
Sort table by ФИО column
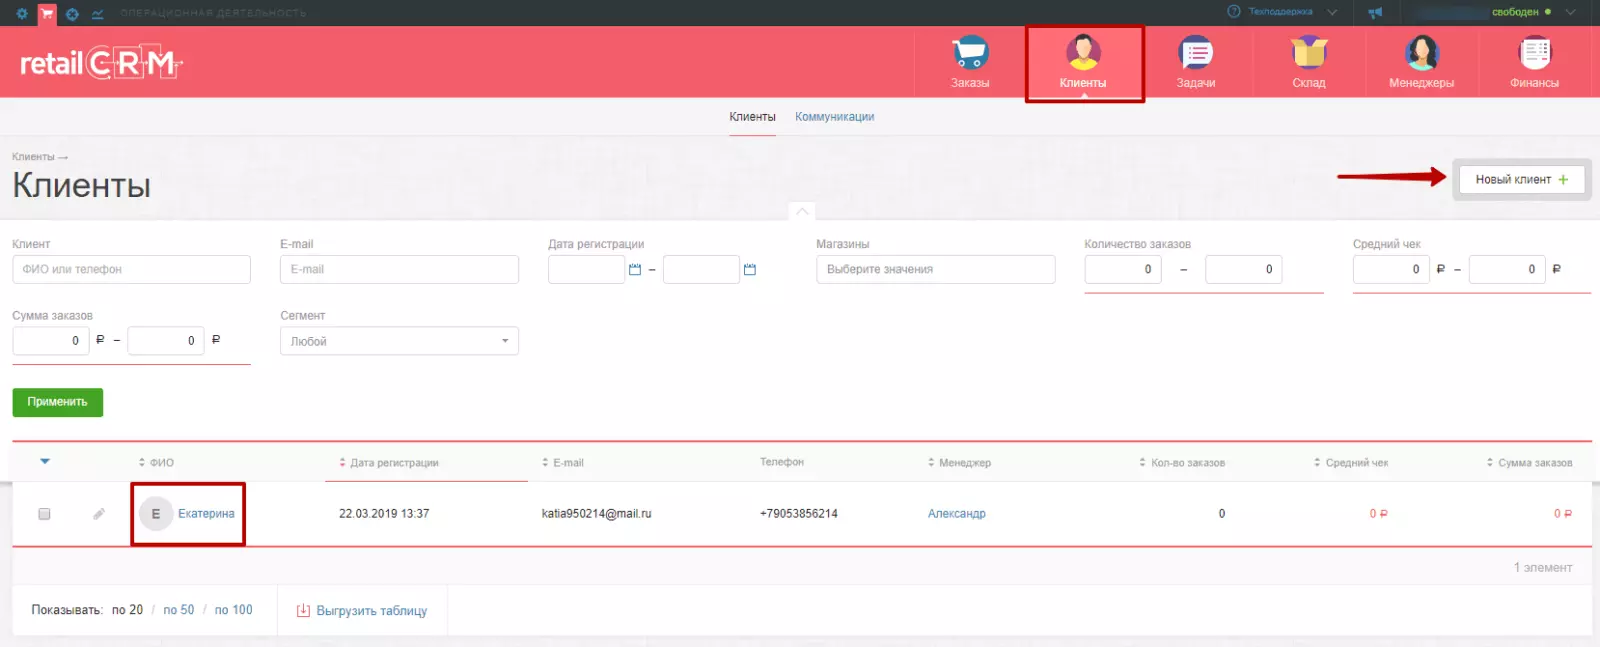[156, 463]
